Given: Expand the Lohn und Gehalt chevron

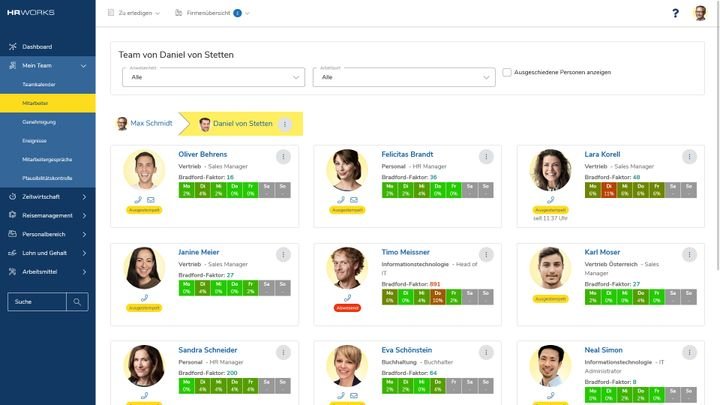Looking at the screenshot, I should click(84, 253).
